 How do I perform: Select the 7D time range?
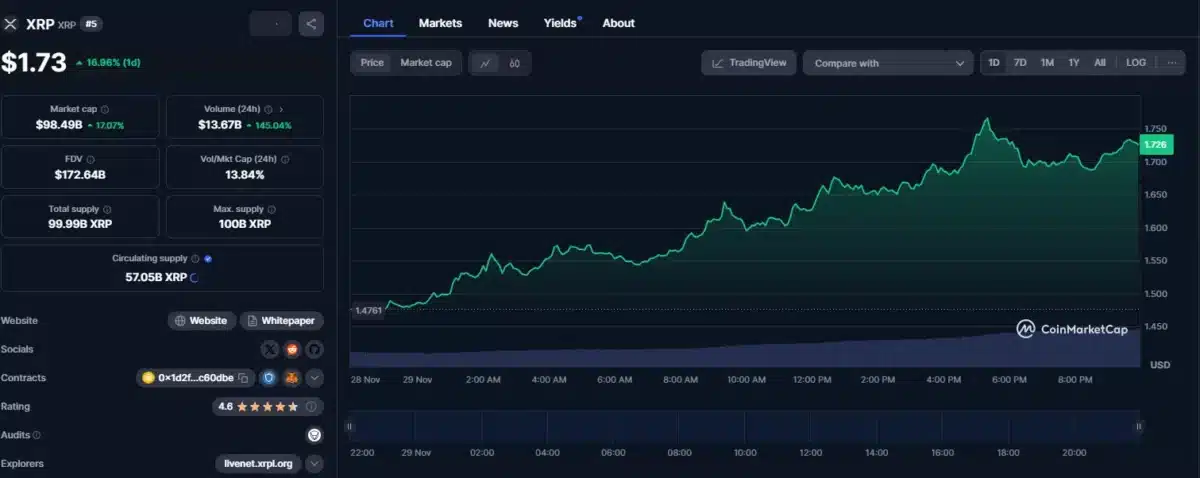click(1020, 63)
